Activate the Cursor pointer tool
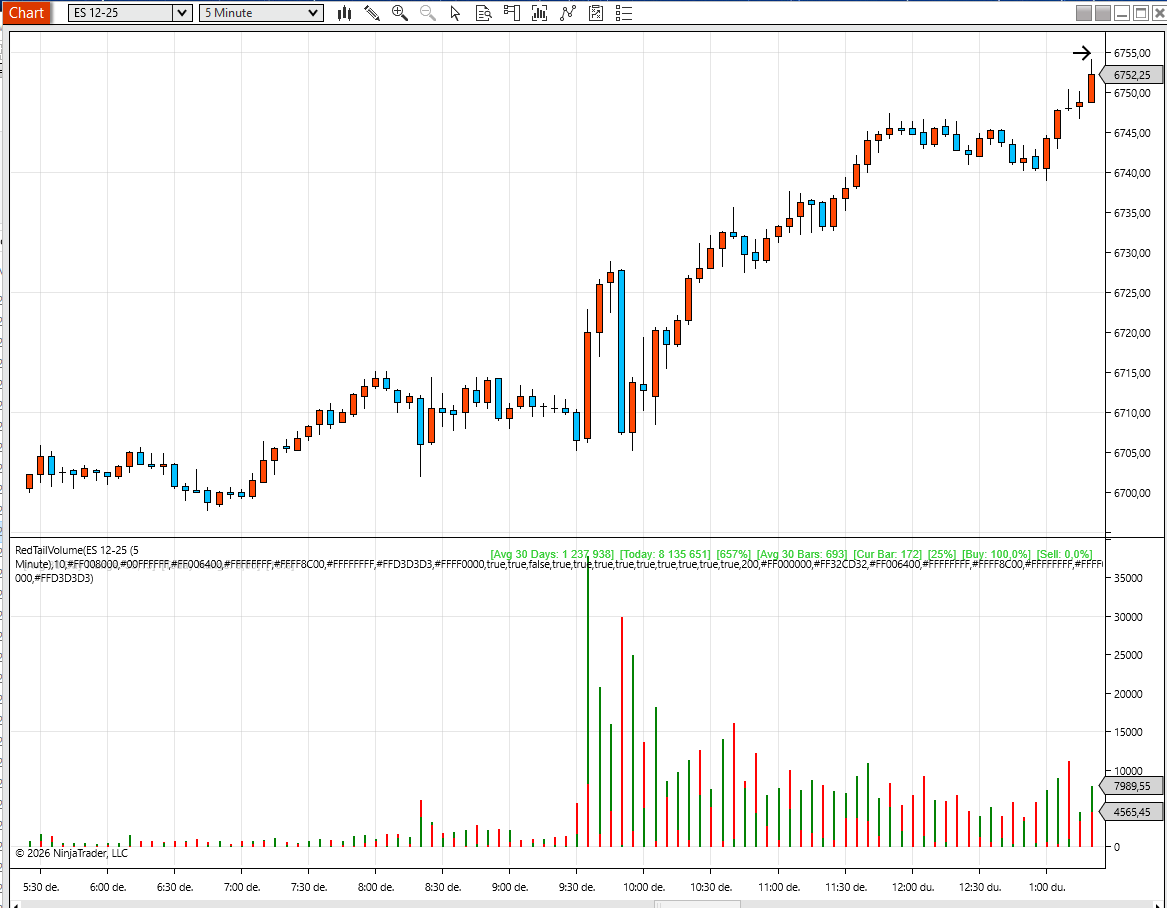 pyautogui.click(x=455, y=13)
